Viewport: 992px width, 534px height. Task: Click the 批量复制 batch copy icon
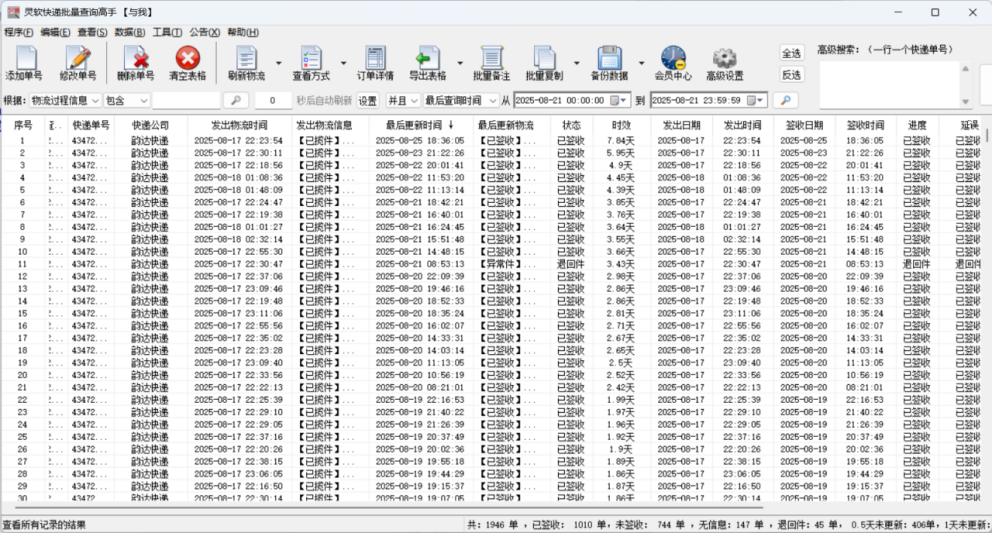[544, 63]
